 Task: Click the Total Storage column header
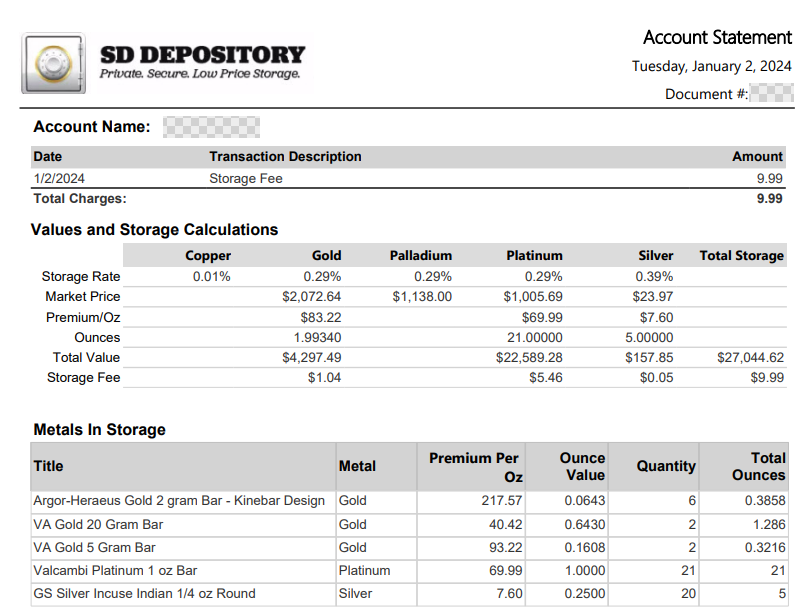click(741, 256)
